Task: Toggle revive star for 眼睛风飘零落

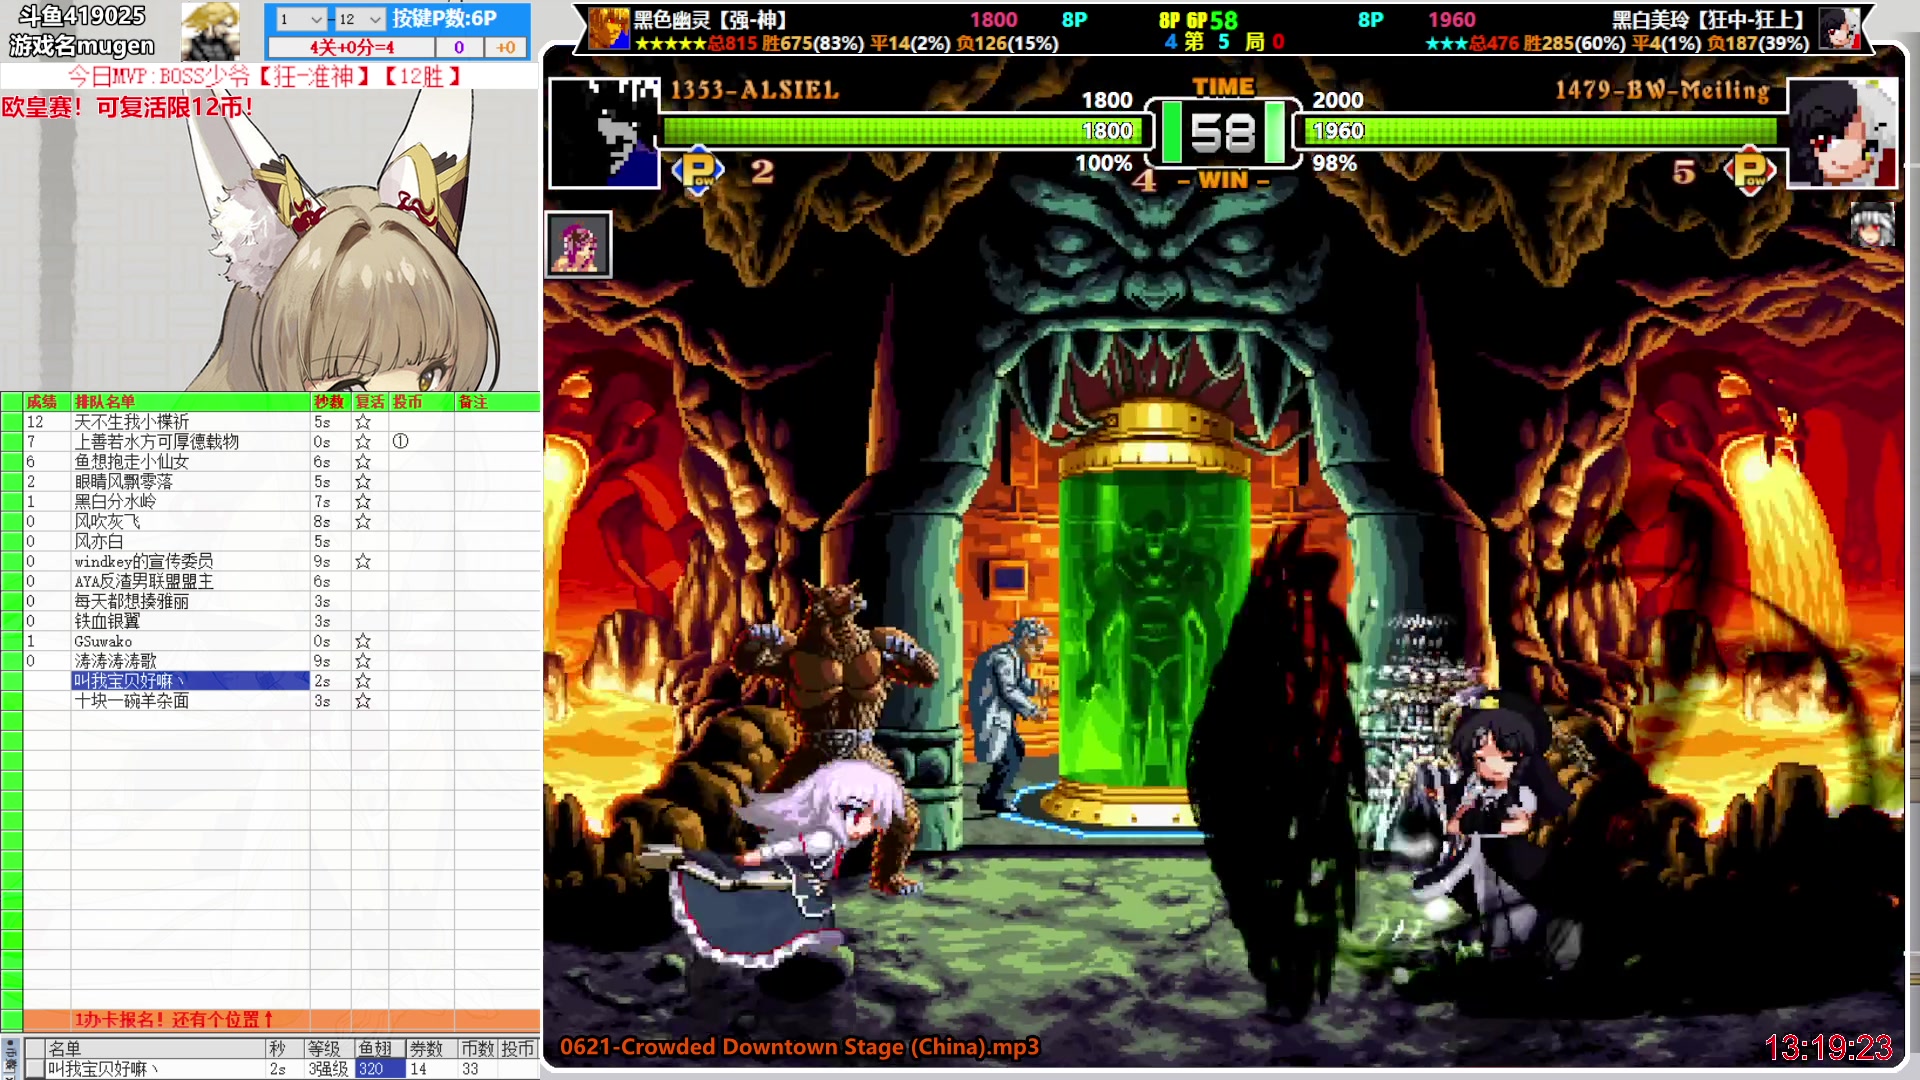Action: click(363, 482)
